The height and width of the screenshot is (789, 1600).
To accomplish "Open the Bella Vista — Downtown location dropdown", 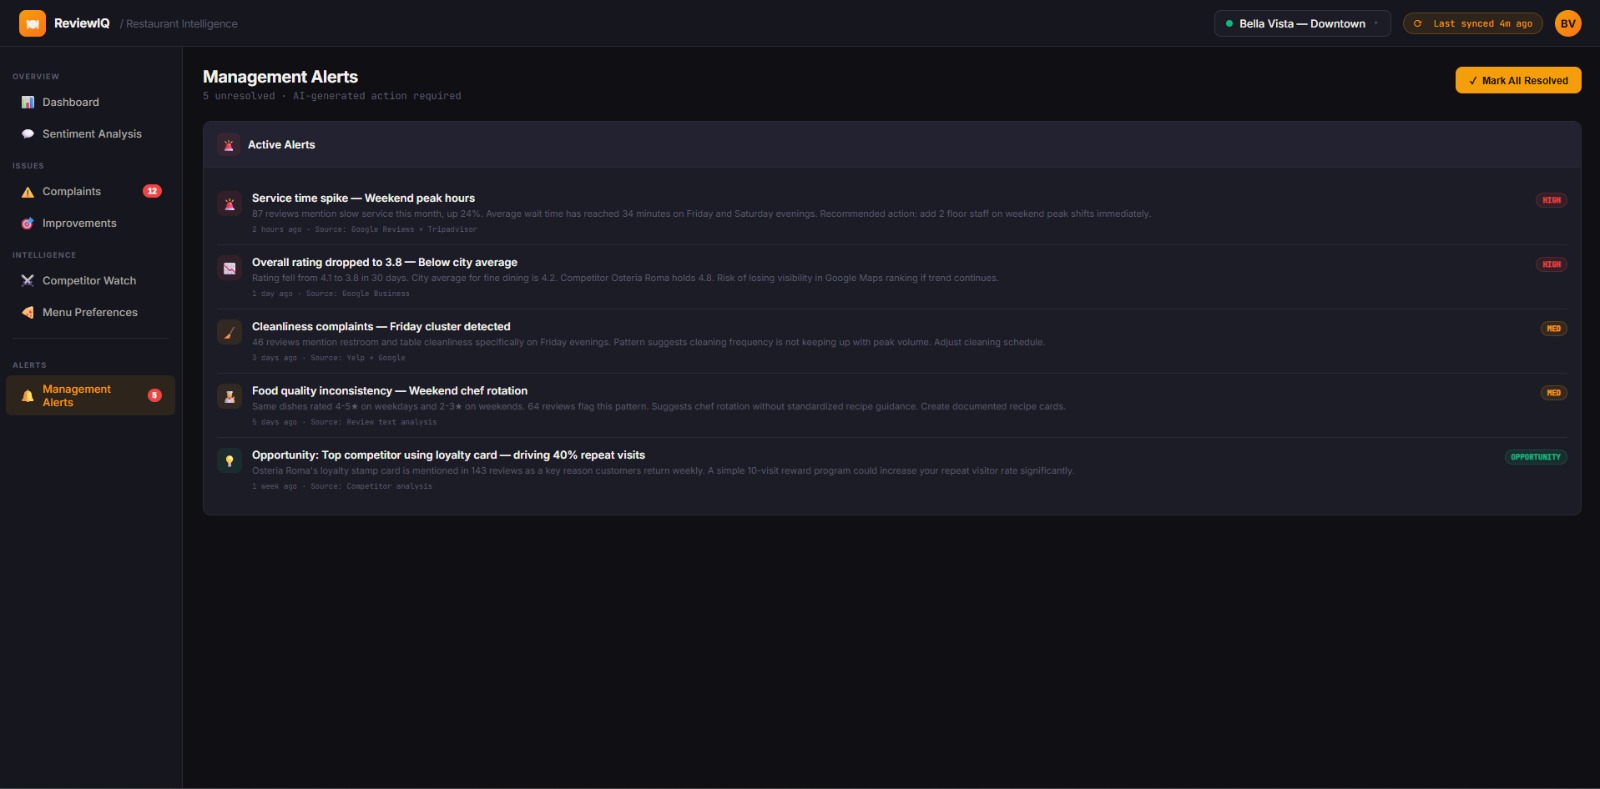I will point(1302,23).
